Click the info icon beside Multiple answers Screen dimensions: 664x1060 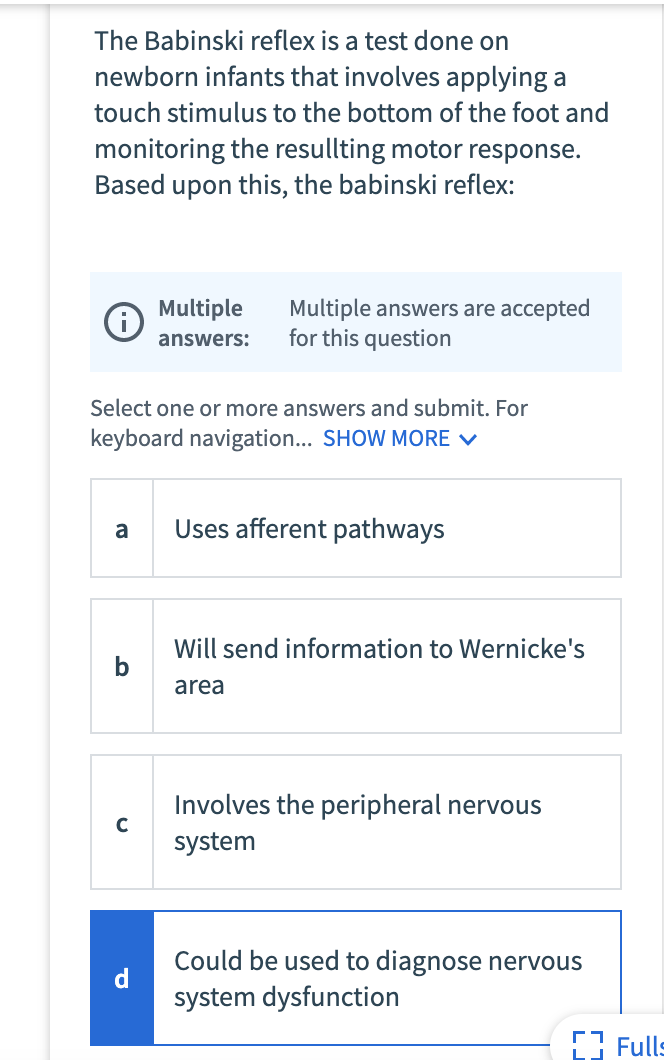click(123, 322)
